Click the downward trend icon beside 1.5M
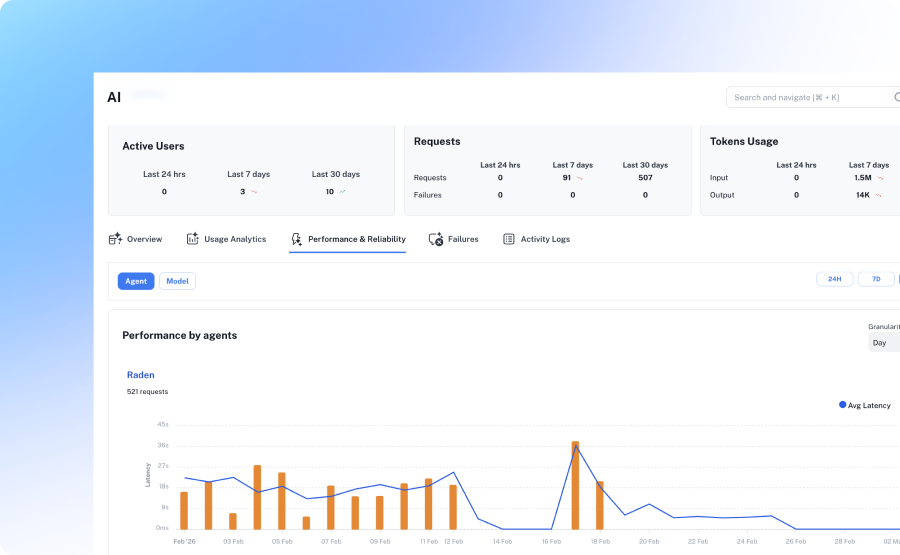 (x=880, y=178)
